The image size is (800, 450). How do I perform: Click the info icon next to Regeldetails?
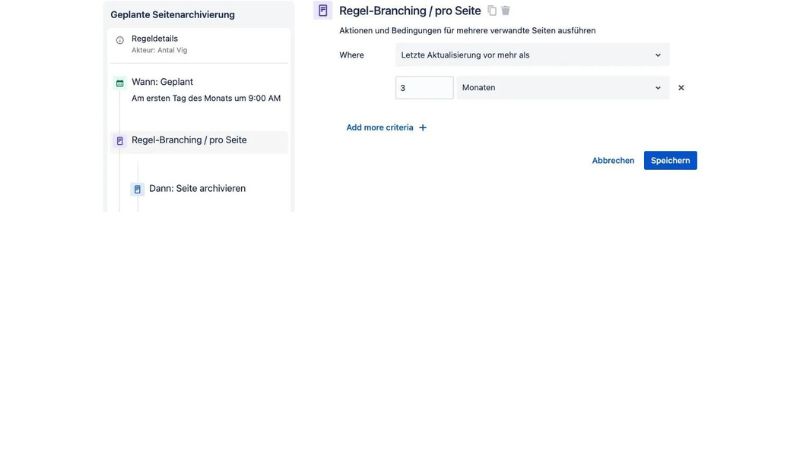(120, 41)
